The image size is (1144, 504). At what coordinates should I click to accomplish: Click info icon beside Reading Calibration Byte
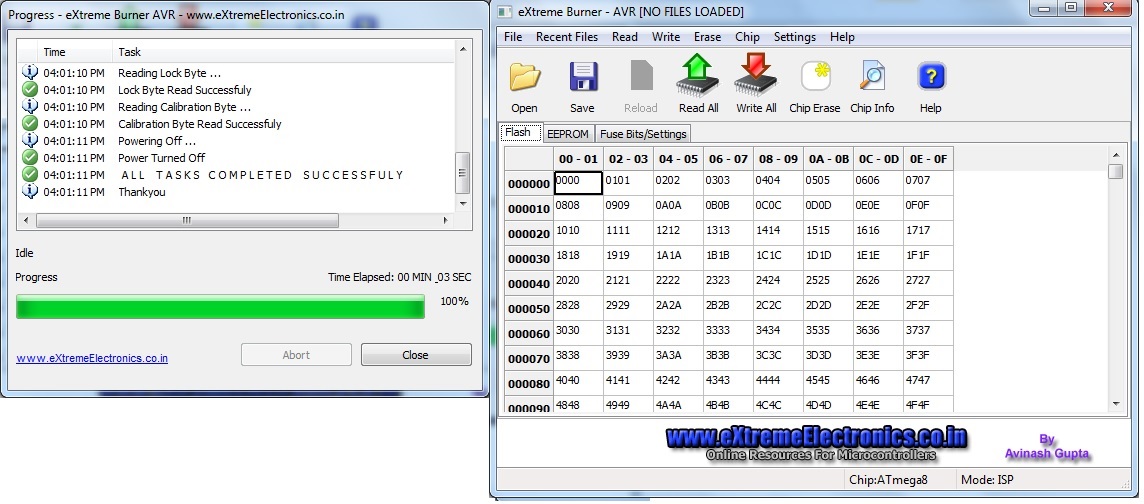(x=30, y=106)
